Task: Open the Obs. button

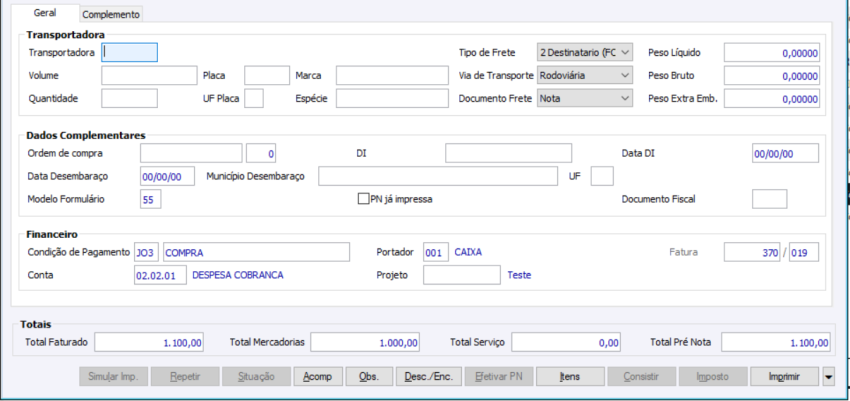Action: coord(368,377)
